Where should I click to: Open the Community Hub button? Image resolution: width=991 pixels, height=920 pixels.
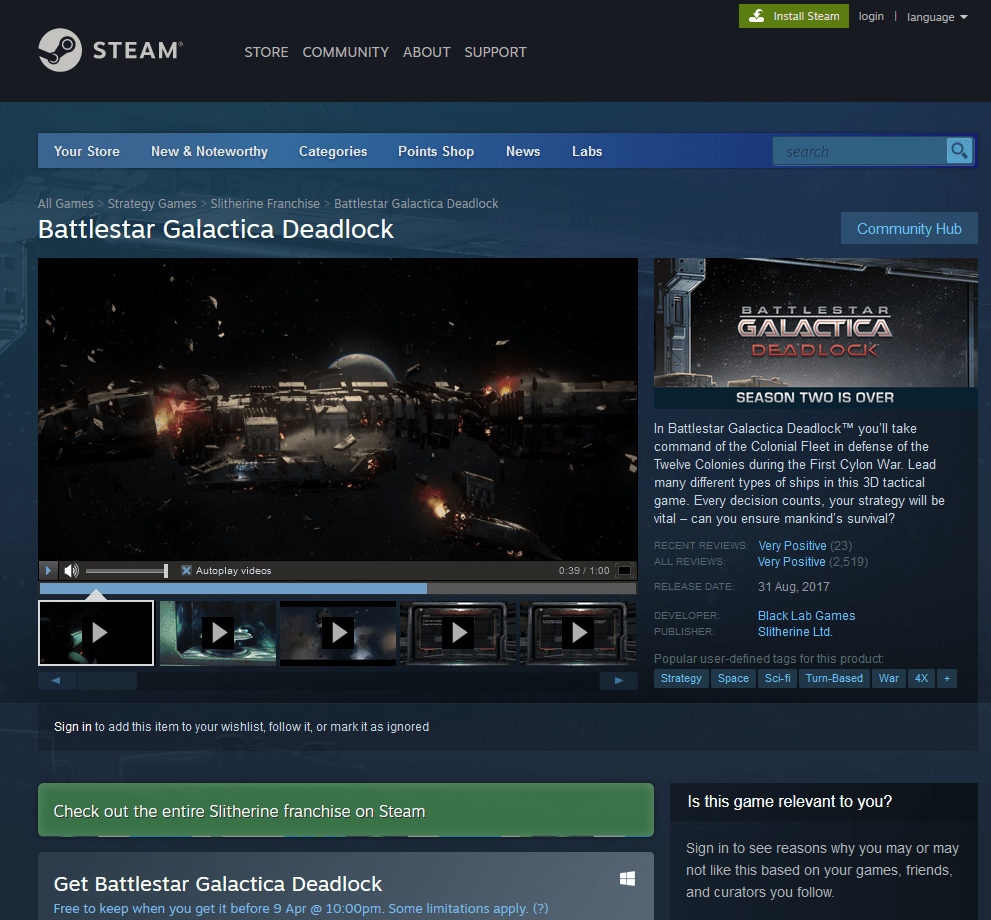pyautogui.click(x=909, y=229)
